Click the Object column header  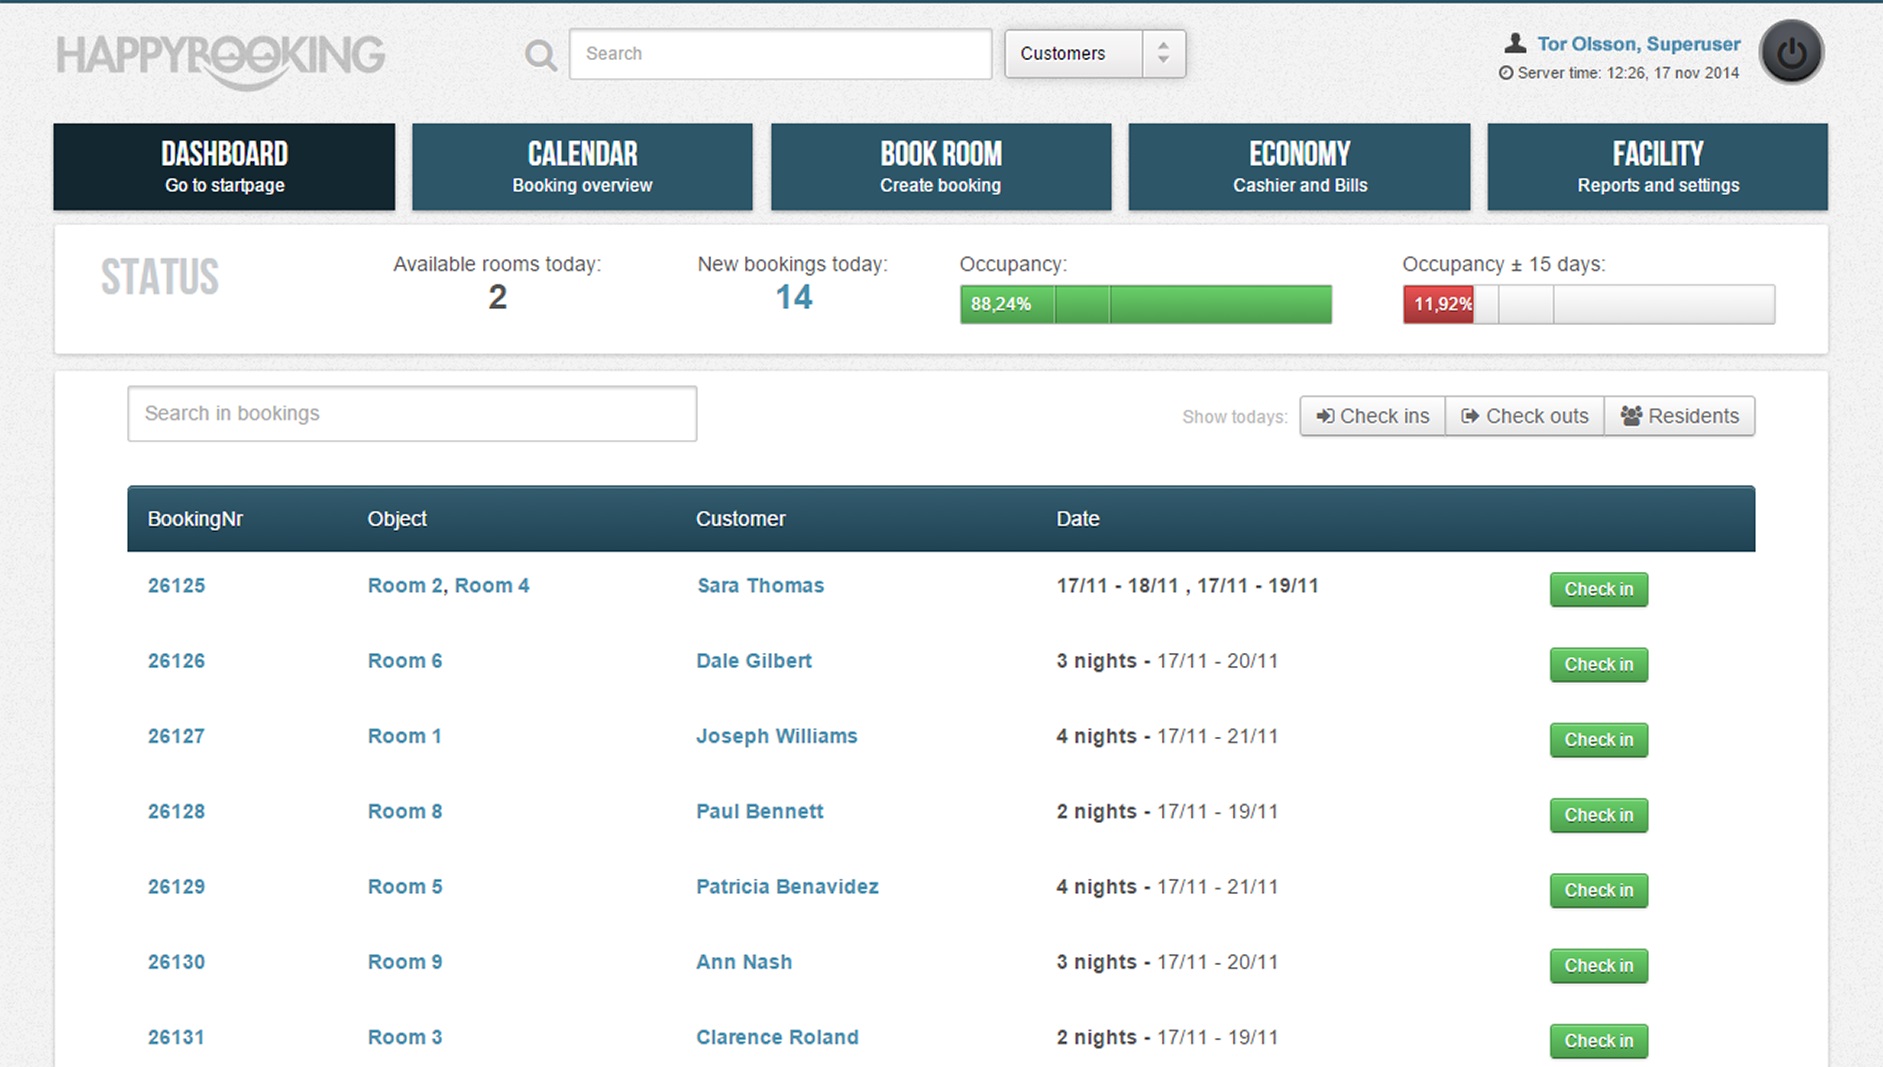pos(397,519)
